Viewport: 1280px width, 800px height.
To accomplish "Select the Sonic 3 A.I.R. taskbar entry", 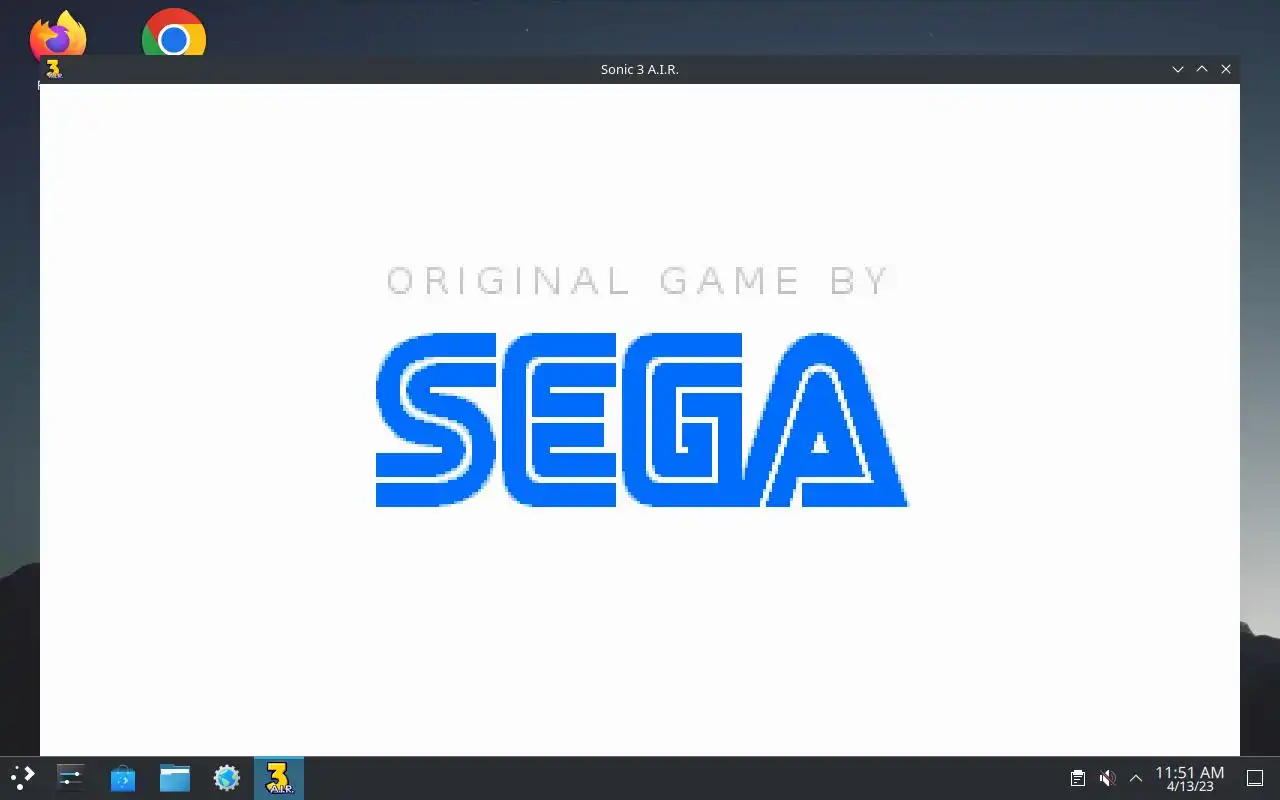I will point(279,777).
